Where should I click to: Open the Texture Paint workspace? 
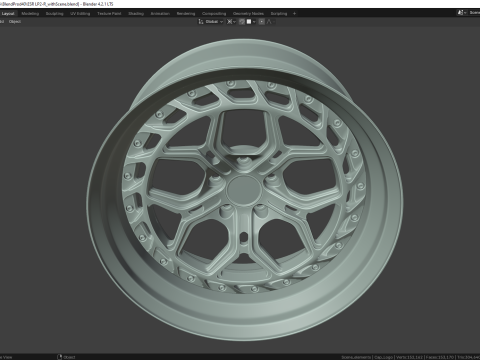[109, 14]
